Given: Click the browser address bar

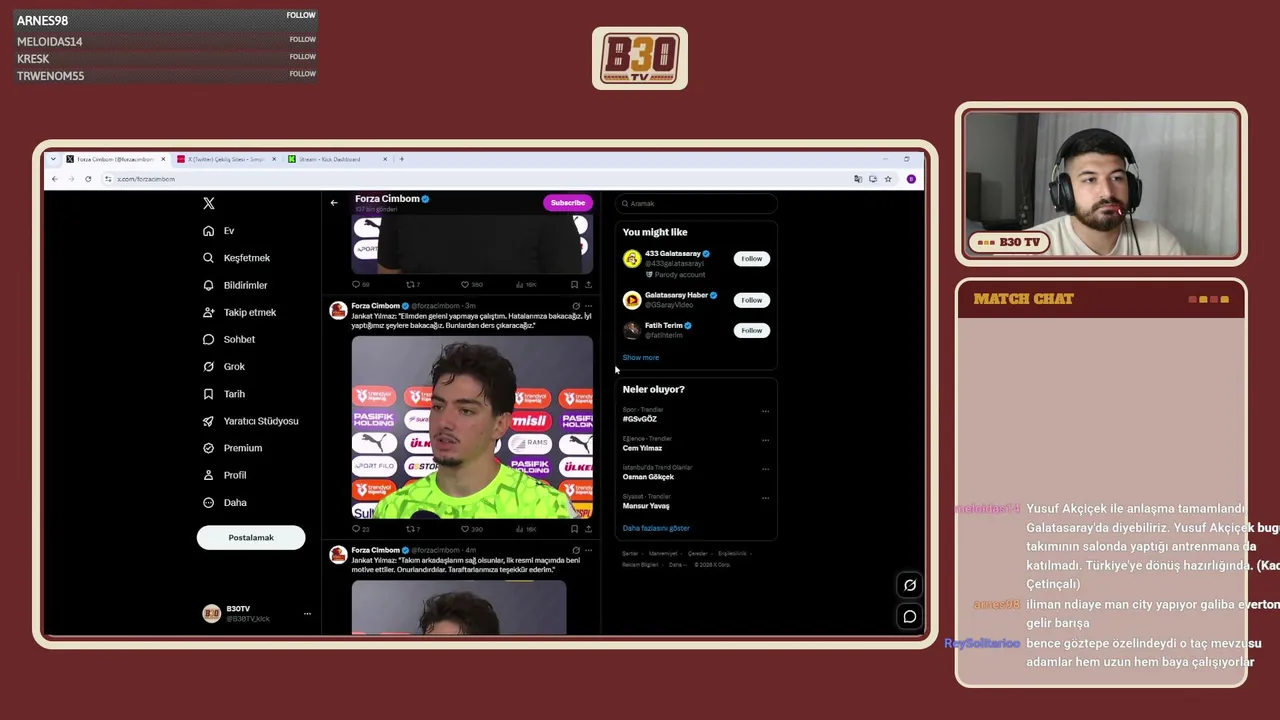Looking at the screenshot, I should coord(480,179).
